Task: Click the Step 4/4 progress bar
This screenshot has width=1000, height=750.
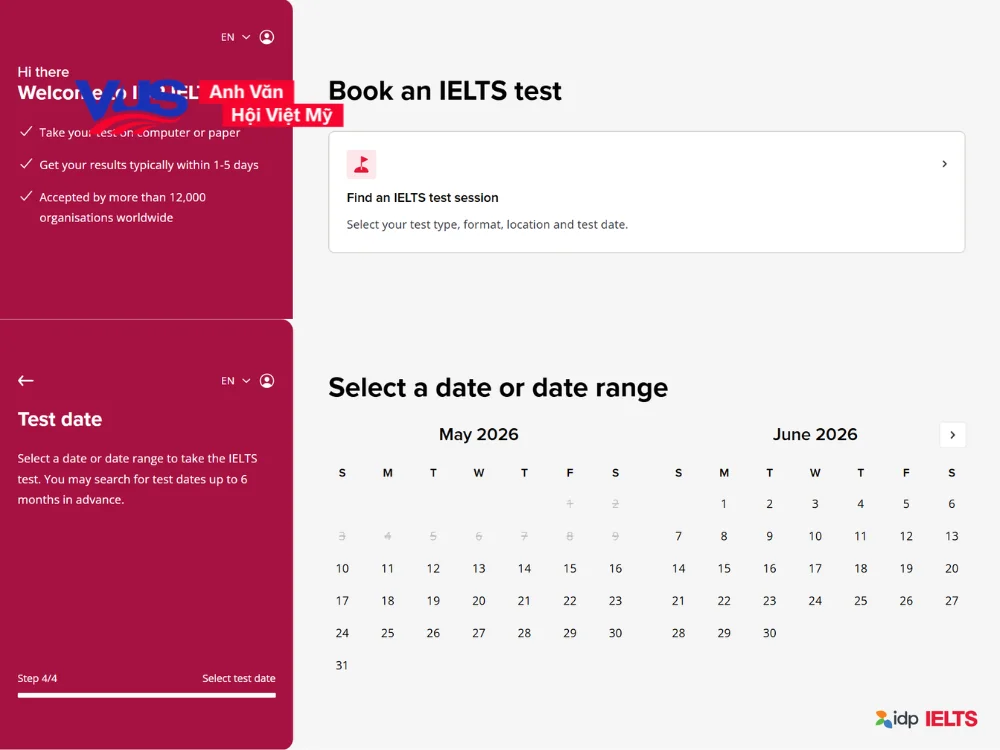Action: 147,695
